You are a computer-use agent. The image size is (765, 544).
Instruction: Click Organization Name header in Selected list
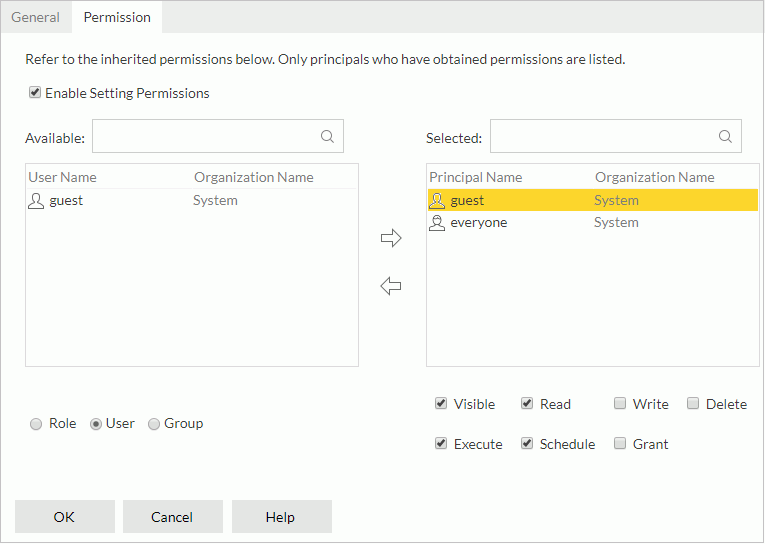pyautogui.click(x=655, y=177)
